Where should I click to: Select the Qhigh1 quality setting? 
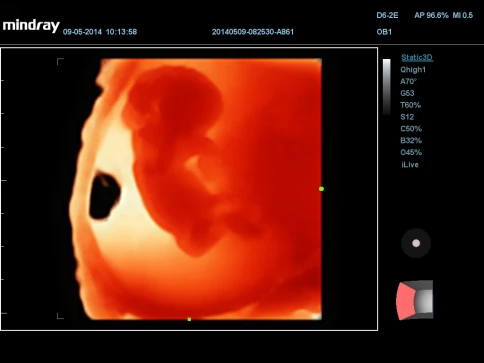(413, 70)
